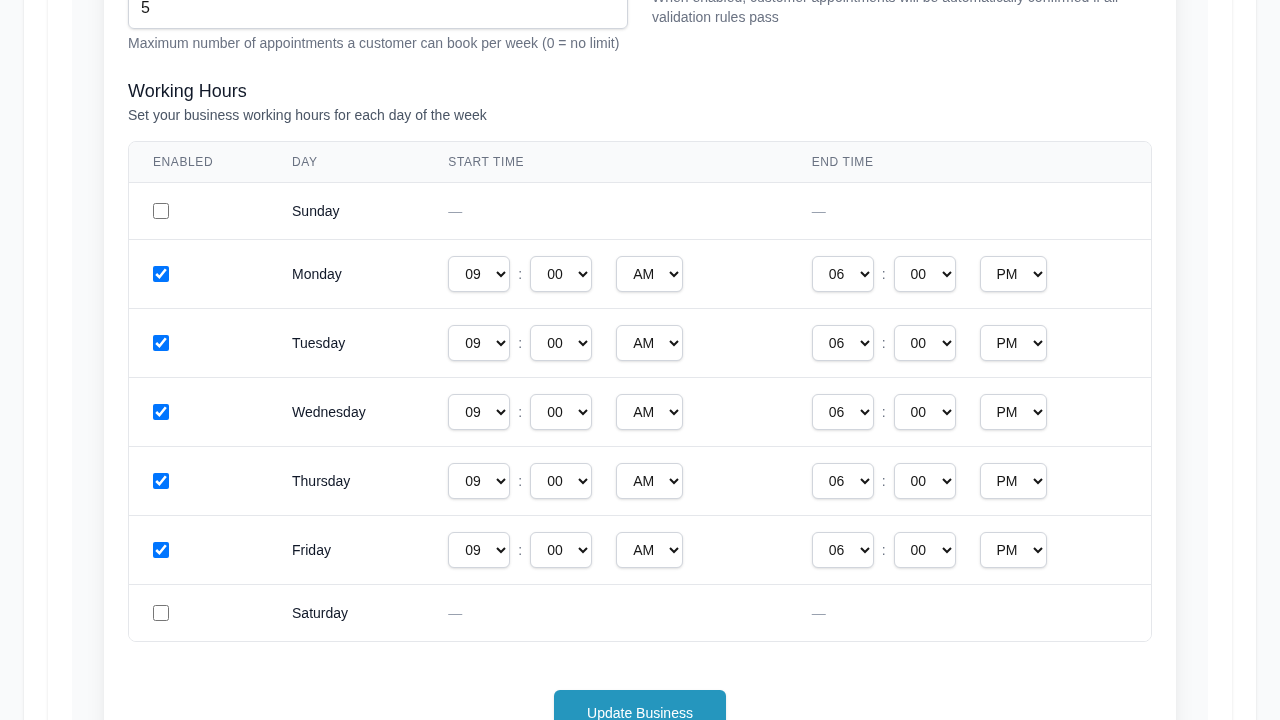
Task: Click the Update Business button
Action: pyautogui.click(x=639, y=711)
